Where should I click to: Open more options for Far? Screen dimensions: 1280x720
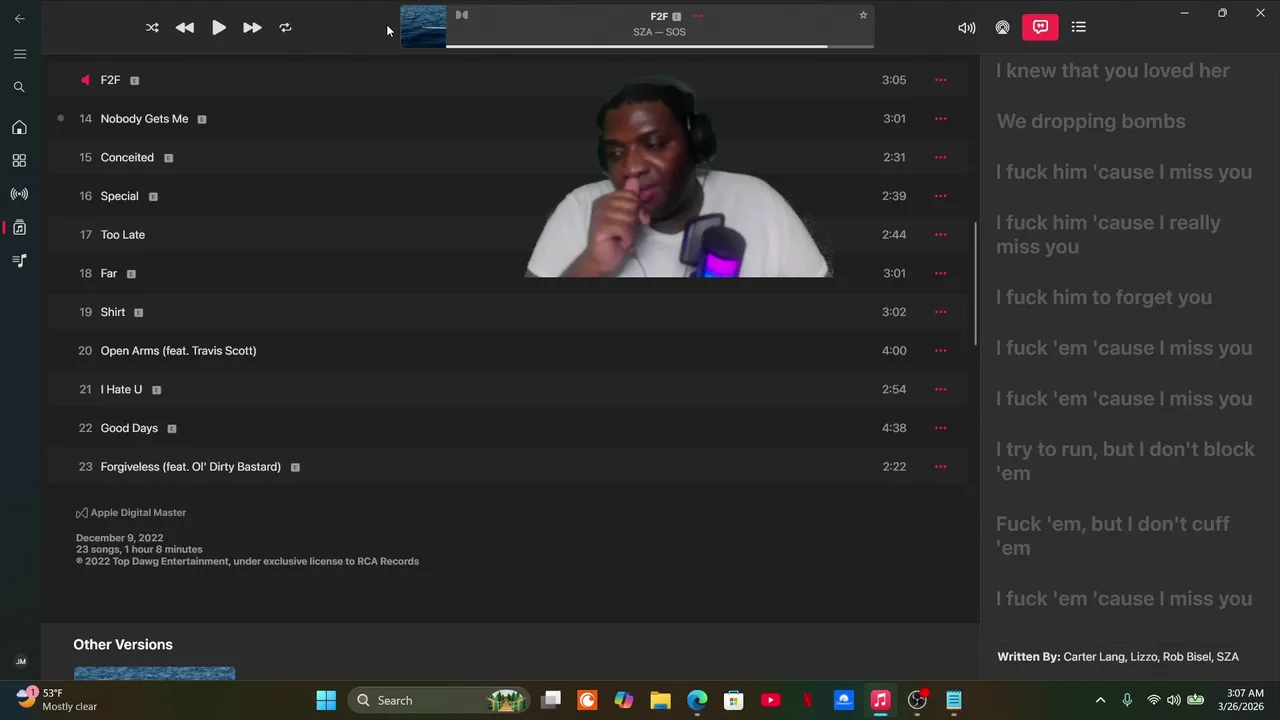[x=940, y=273]
